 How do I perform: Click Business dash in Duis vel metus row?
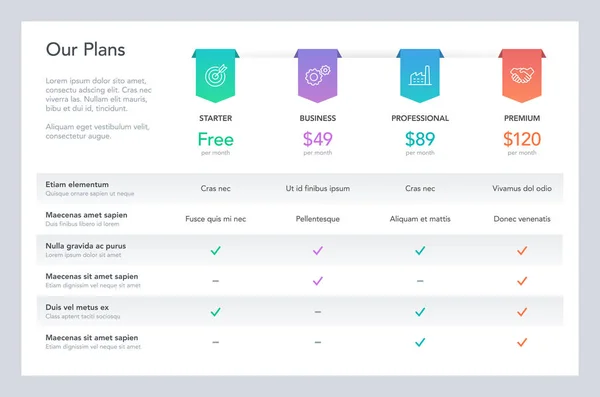click(x=318, y=312)
